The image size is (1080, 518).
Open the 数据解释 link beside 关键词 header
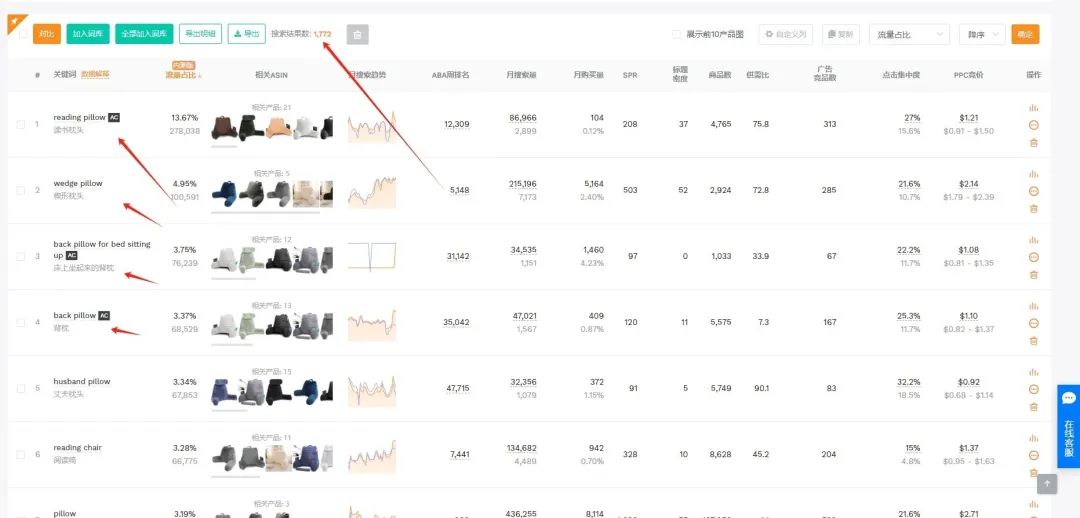(96, 74)
